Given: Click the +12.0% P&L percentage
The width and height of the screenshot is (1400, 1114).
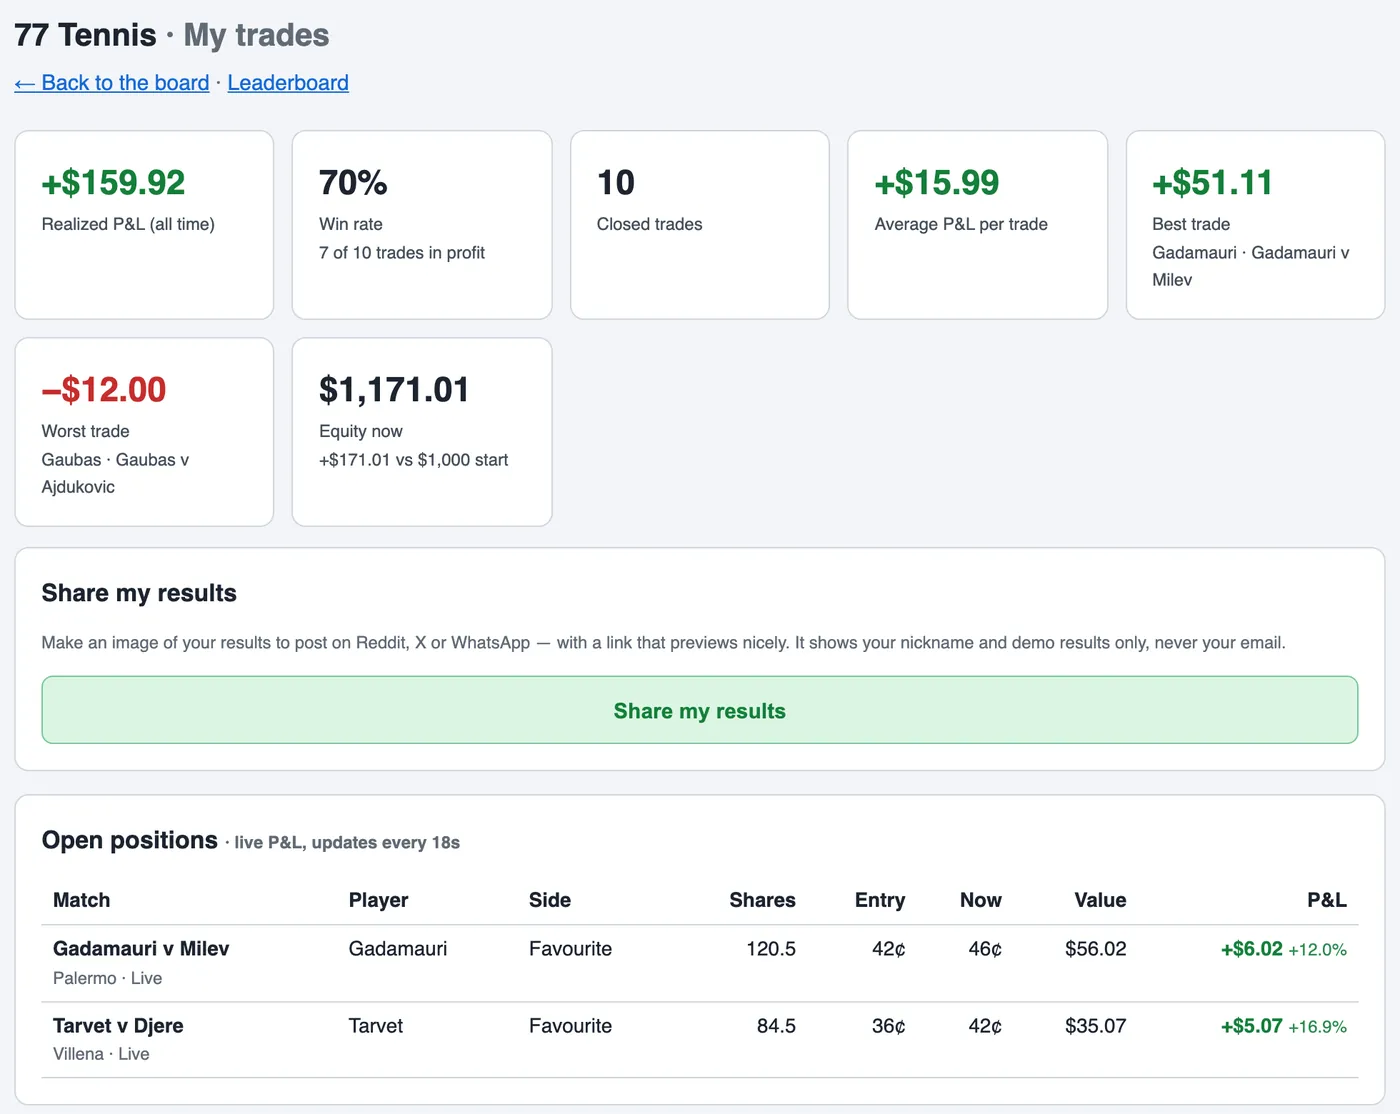Looking at the screenshot, I should pos(1318,950).
